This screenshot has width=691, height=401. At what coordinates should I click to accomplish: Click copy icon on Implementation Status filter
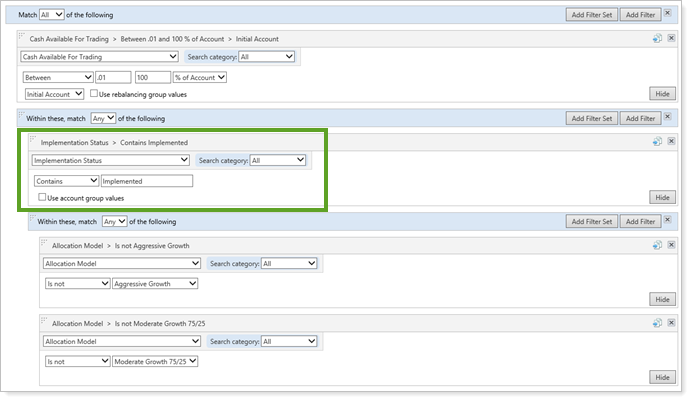click(657, 142)
